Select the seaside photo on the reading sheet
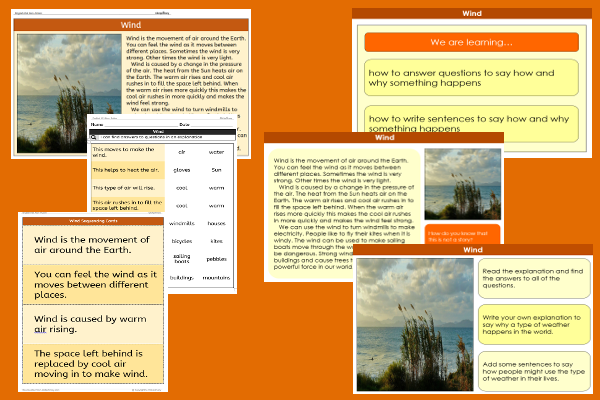The height and width of the screenshot is (400, 600). [69, 94]
